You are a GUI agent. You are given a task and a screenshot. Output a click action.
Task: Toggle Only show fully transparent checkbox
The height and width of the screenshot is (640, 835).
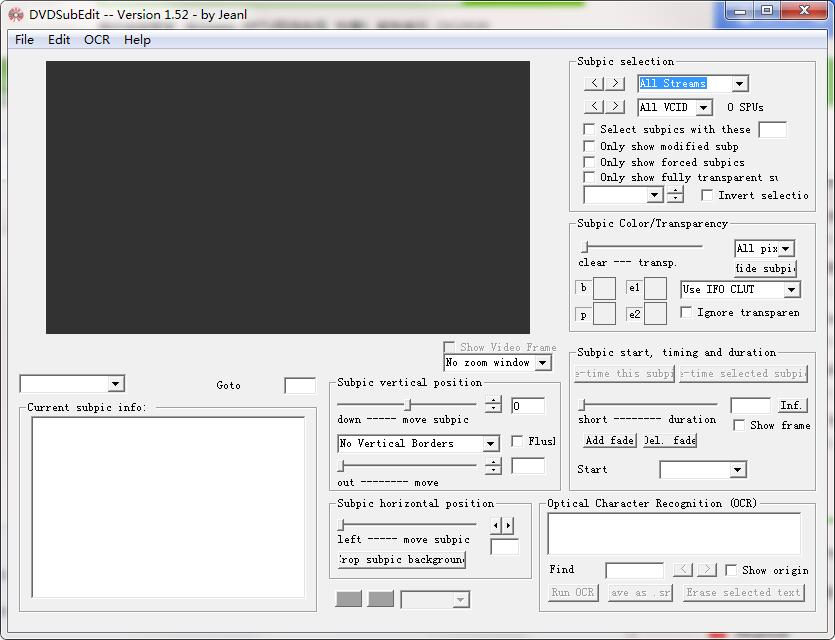pyautogui.click(x=589, y=177)
